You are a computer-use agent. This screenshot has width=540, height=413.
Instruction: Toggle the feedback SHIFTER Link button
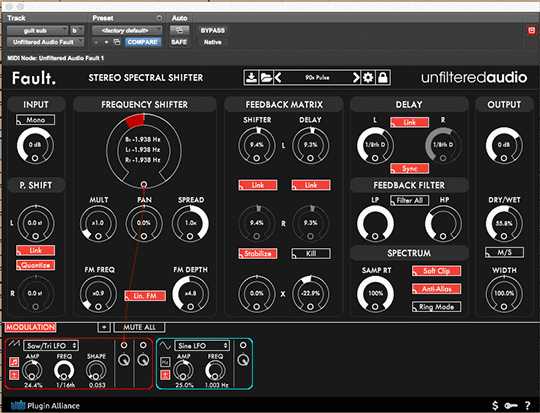tap(258, 185)
